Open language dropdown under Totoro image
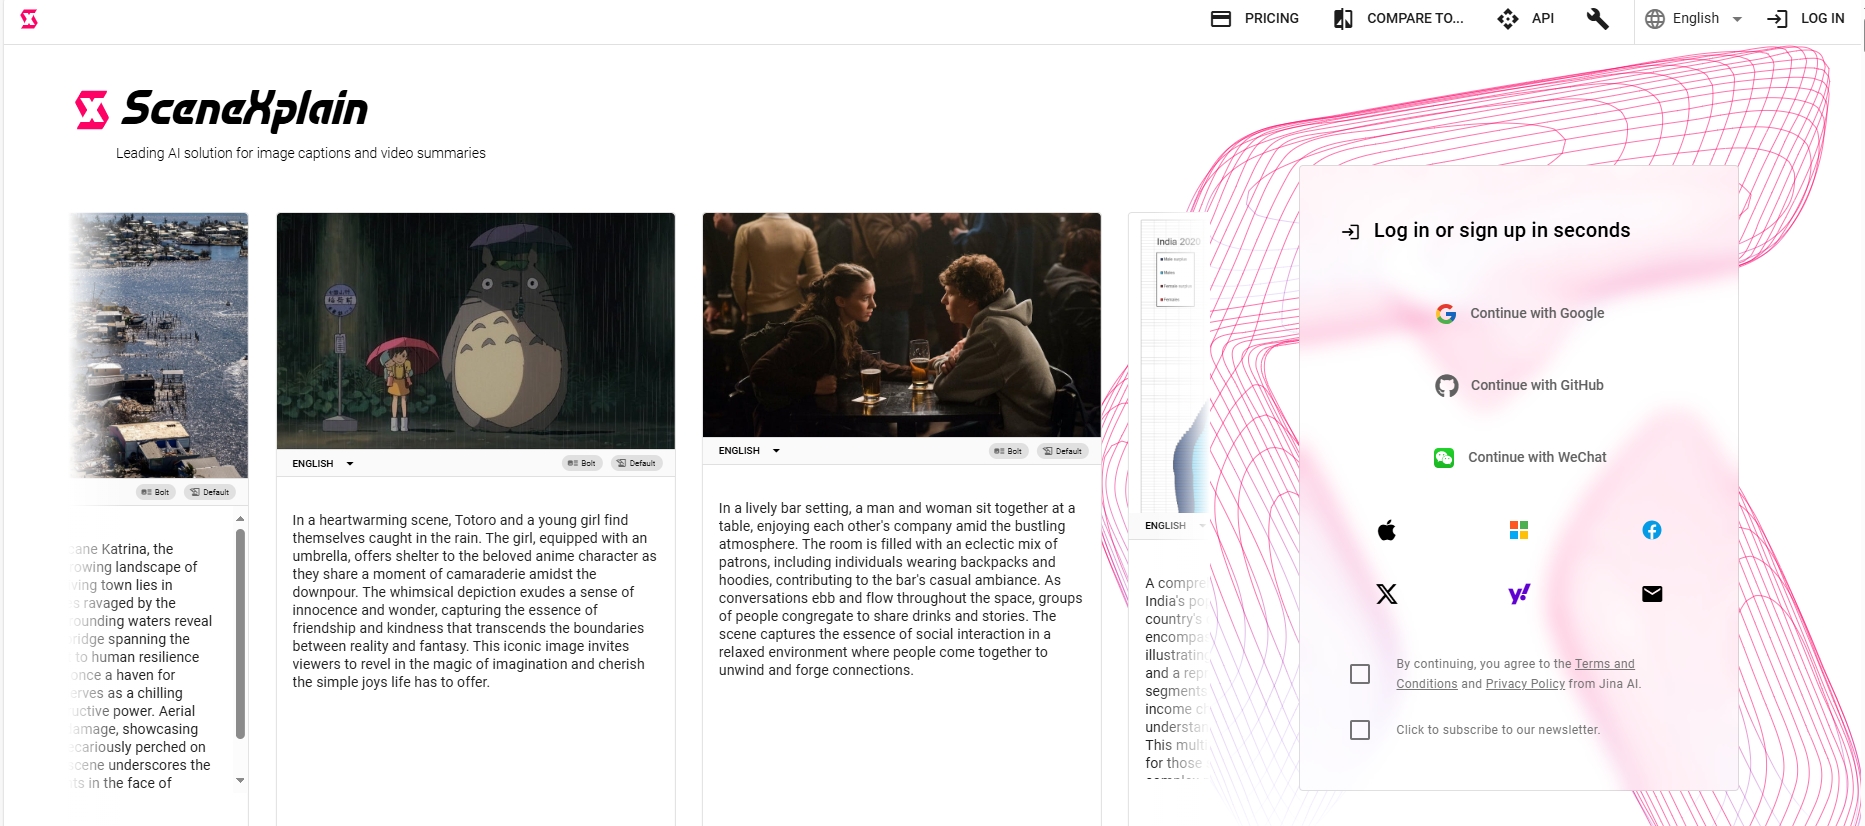Viewport: 1865px width, 826px height. click(x=323, y=464)
